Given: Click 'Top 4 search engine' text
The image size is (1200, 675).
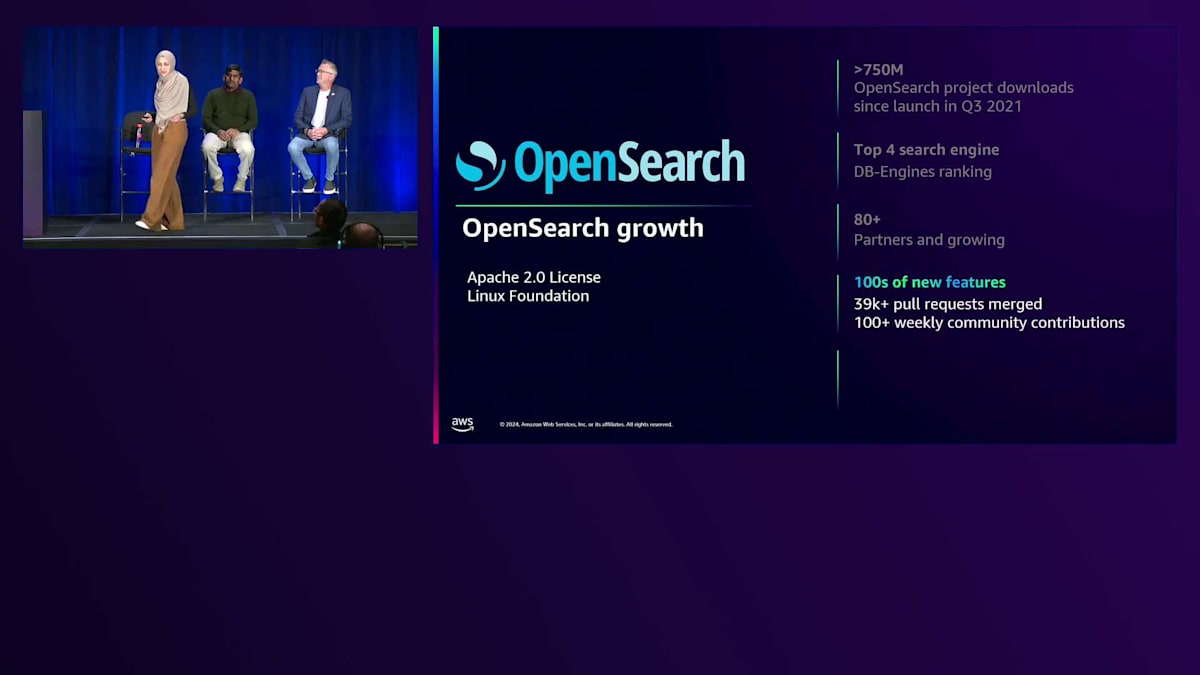Looking at the screenshot, I should coord(927,150).
